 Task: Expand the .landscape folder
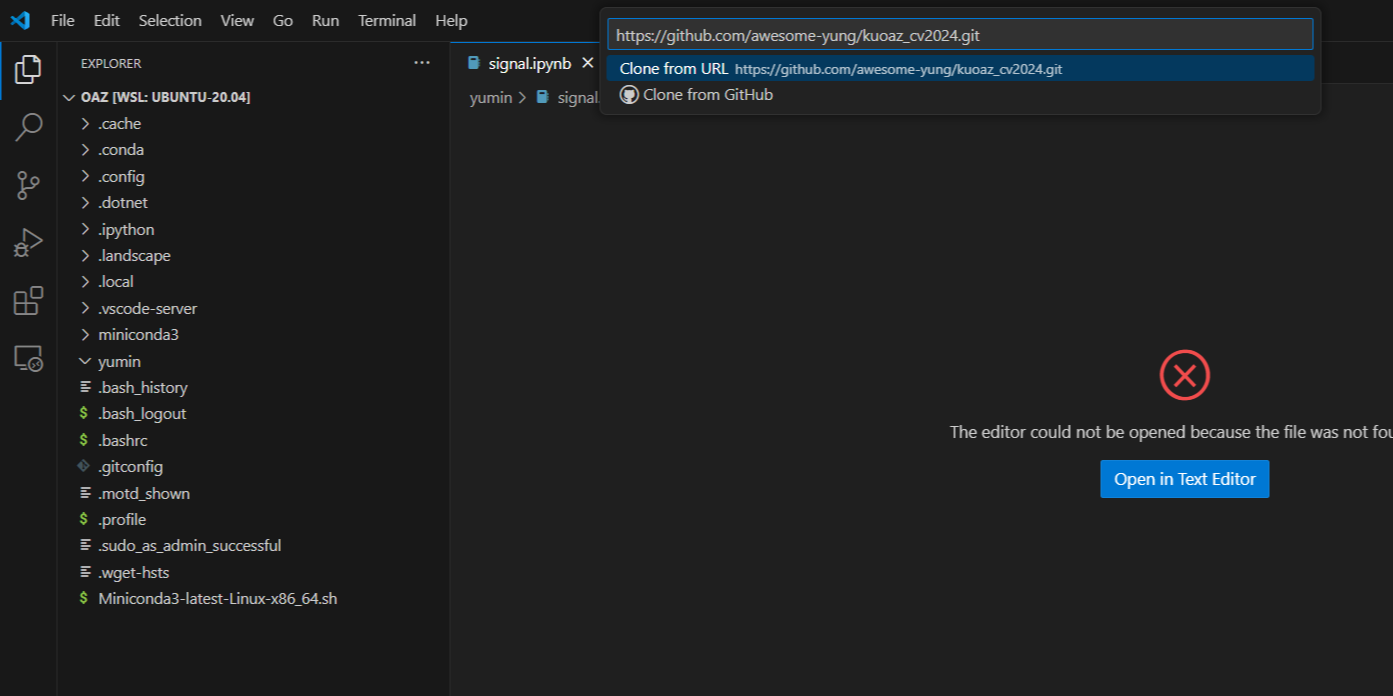(x=85, y=256)
